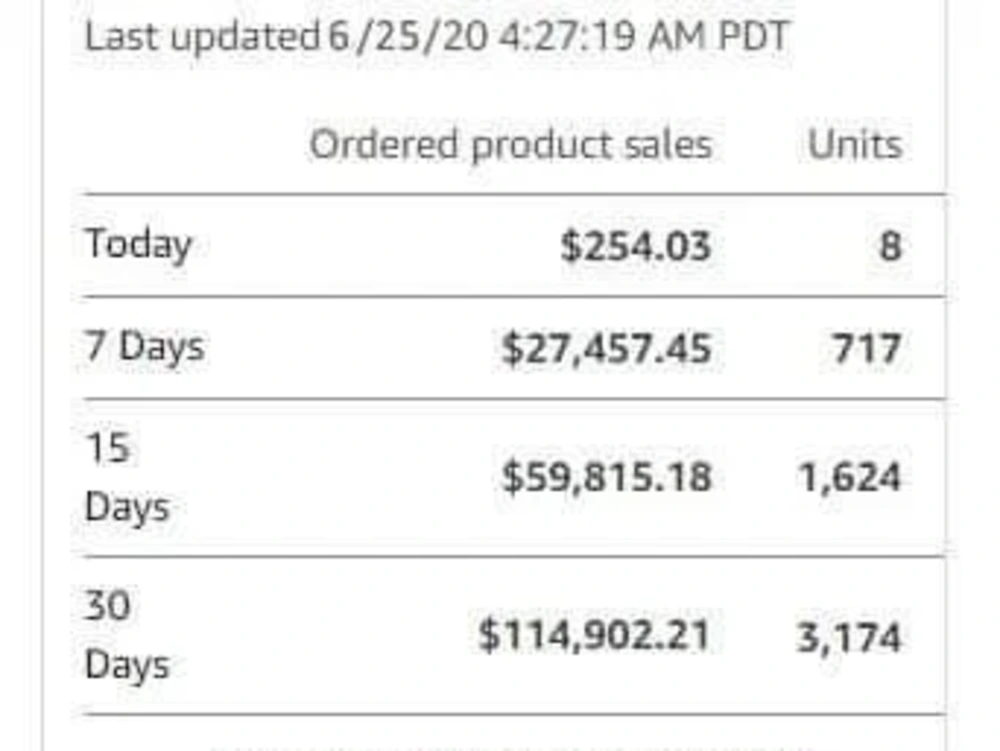Select the "15 Days" row label
This screenshot has height=751, width=1000.
click(127, 477)
